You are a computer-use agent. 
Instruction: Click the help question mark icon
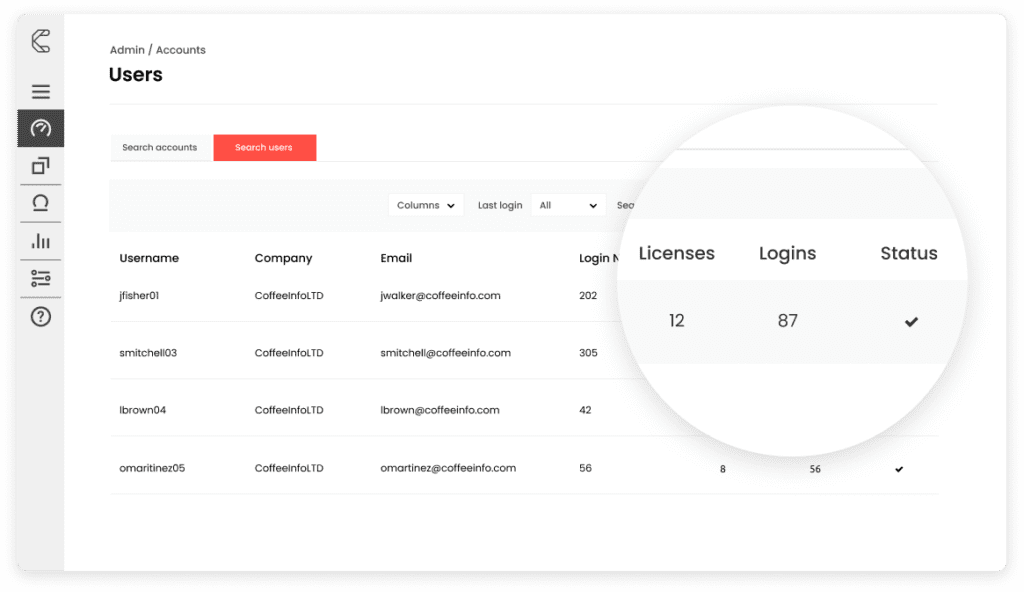(x=41, y=317)
